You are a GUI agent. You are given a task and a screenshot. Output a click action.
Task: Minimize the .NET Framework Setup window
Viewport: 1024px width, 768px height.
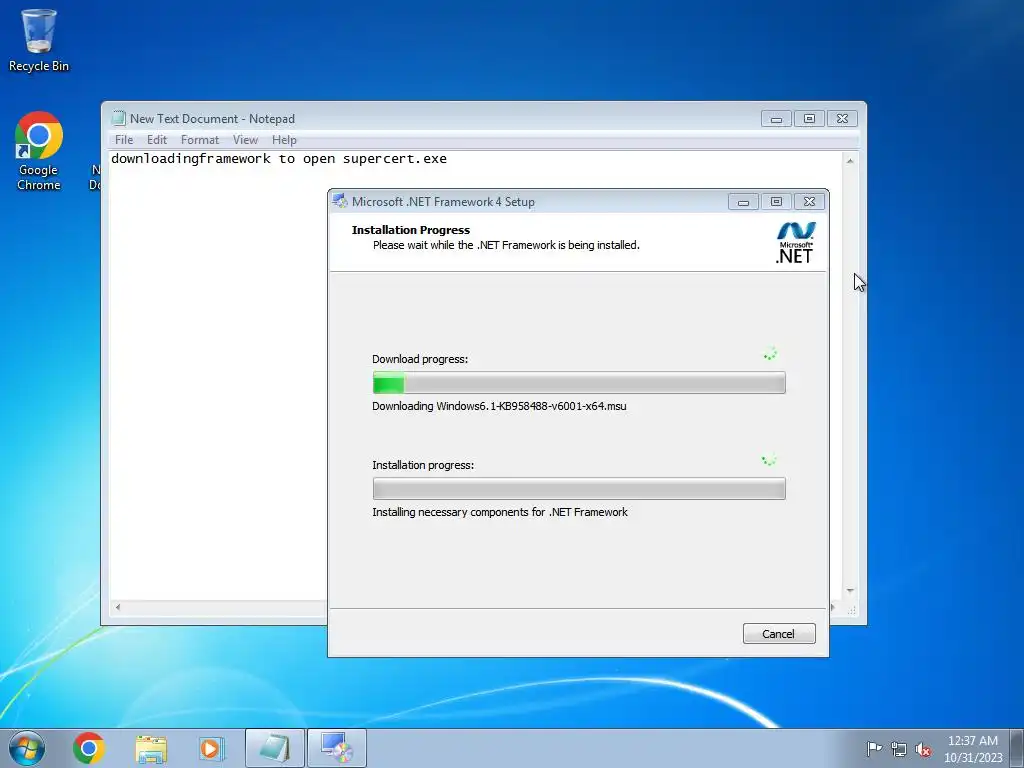743,202
